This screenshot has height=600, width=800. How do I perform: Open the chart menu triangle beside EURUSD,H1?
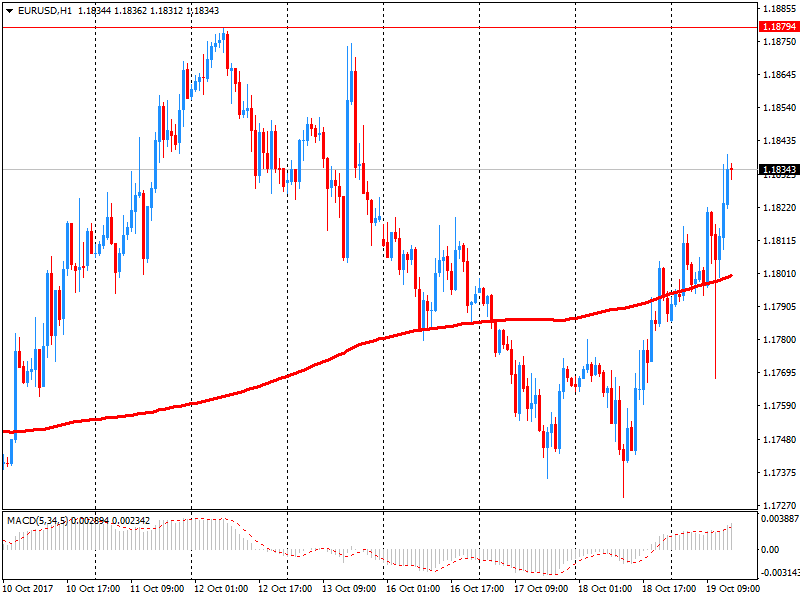pos(9,11)
